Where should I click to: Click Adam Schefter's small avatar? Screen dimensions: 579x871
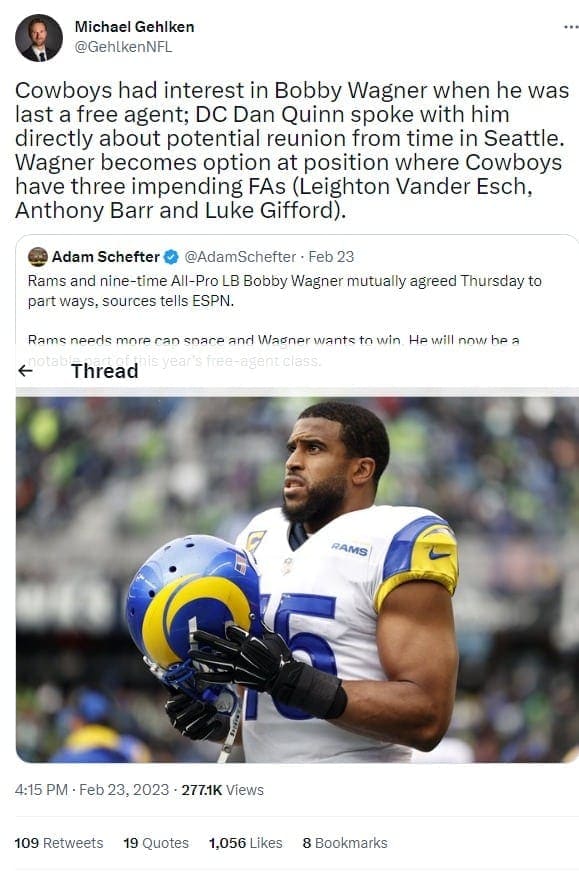pyautogui.click(x=38, y=257)
